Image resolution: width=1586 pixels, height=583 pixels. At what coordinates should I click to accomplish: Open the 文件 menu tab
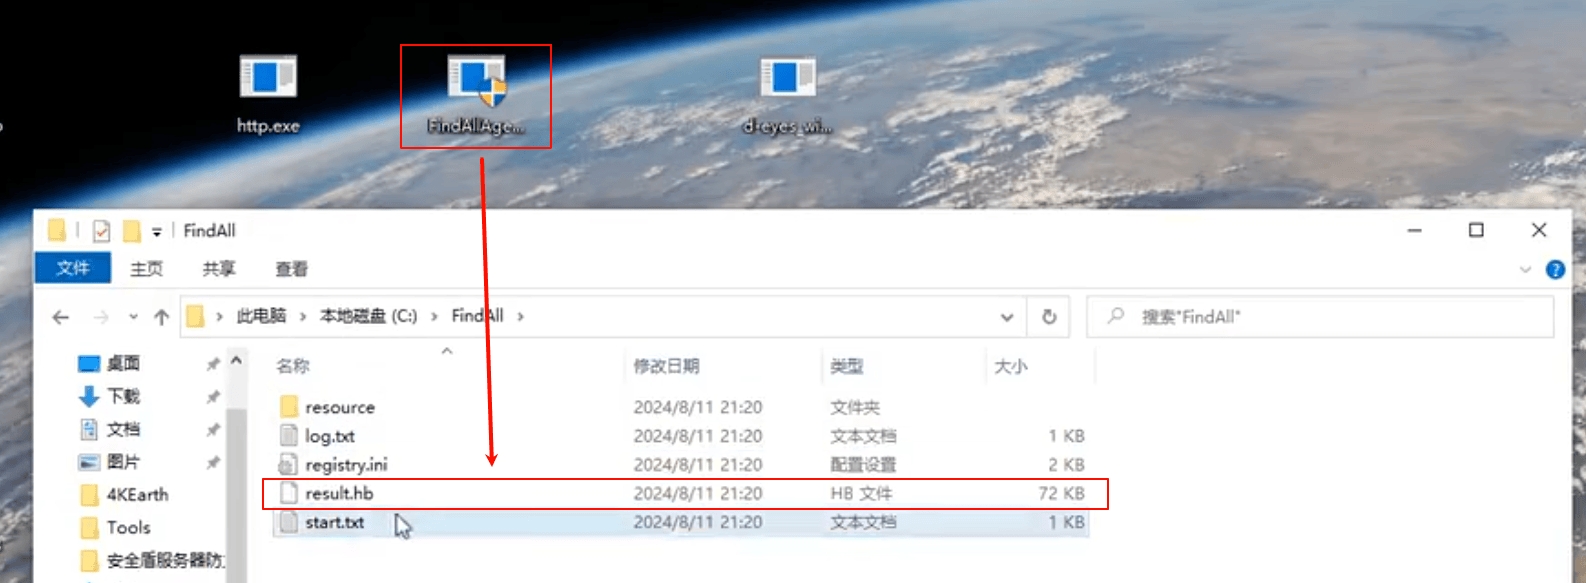click(72, 268)
